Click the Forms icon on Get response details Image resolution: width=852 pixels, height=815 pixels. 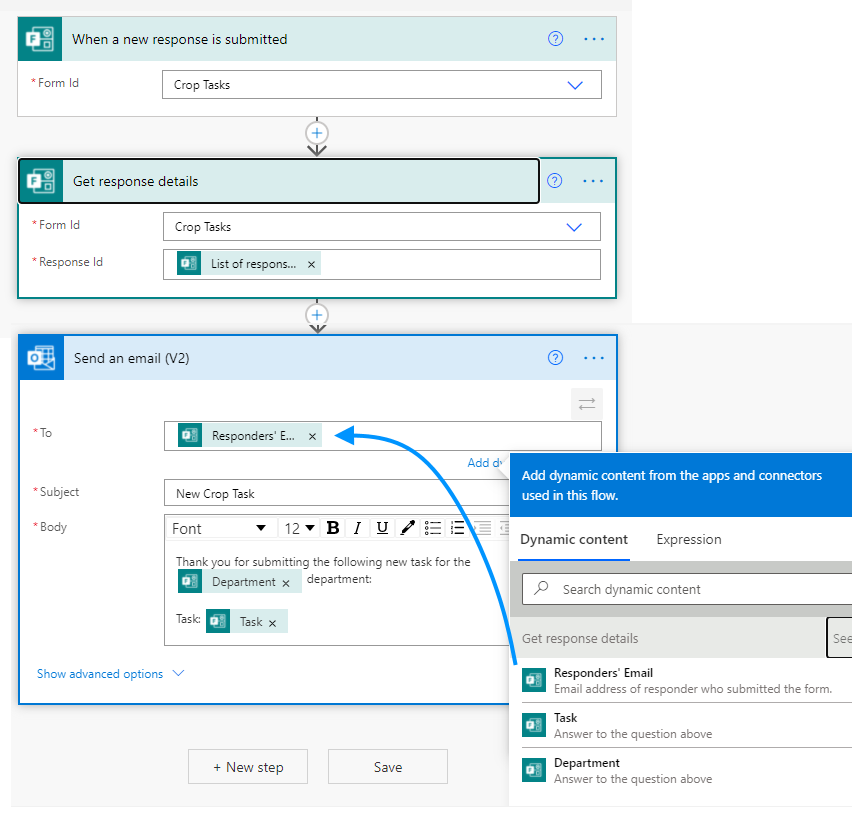(x=41, y=181)
